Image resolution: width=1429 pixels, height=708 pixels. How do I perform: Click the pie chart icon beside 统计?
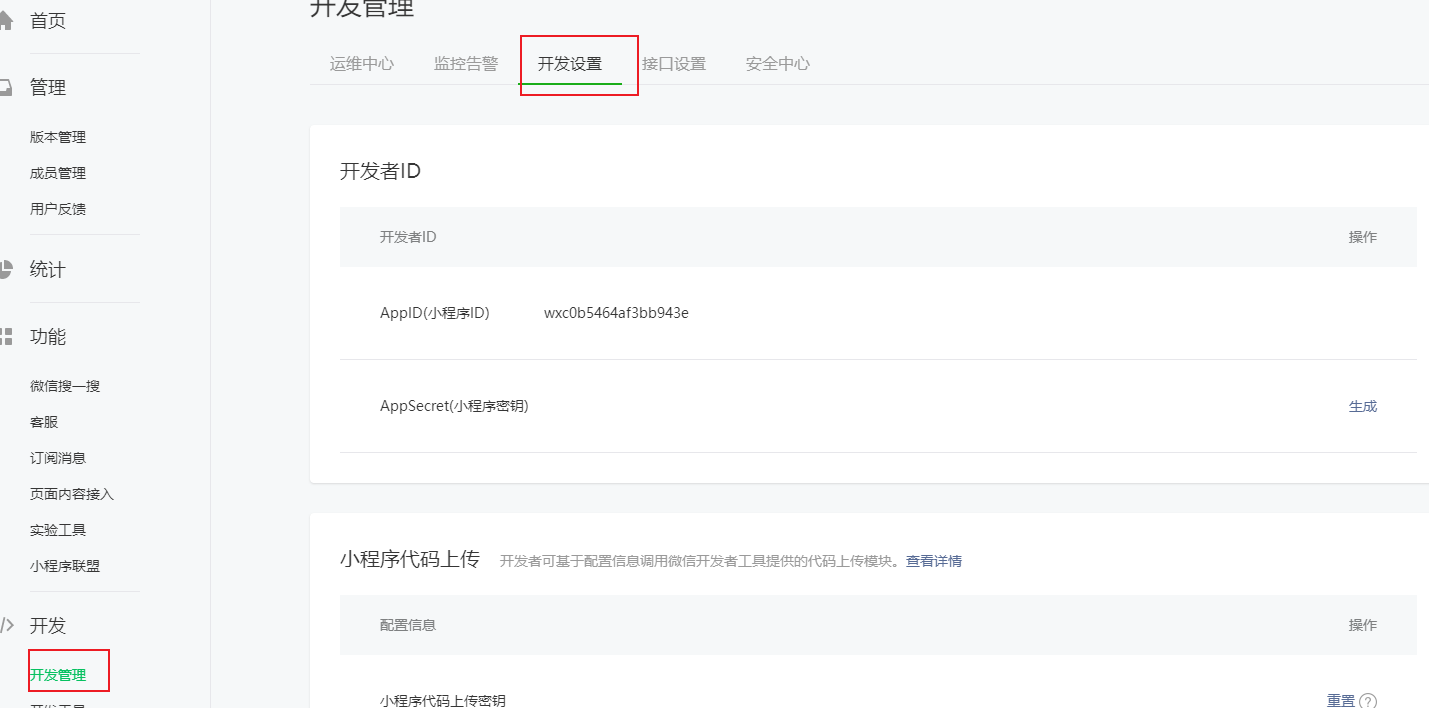coord(6,269)
